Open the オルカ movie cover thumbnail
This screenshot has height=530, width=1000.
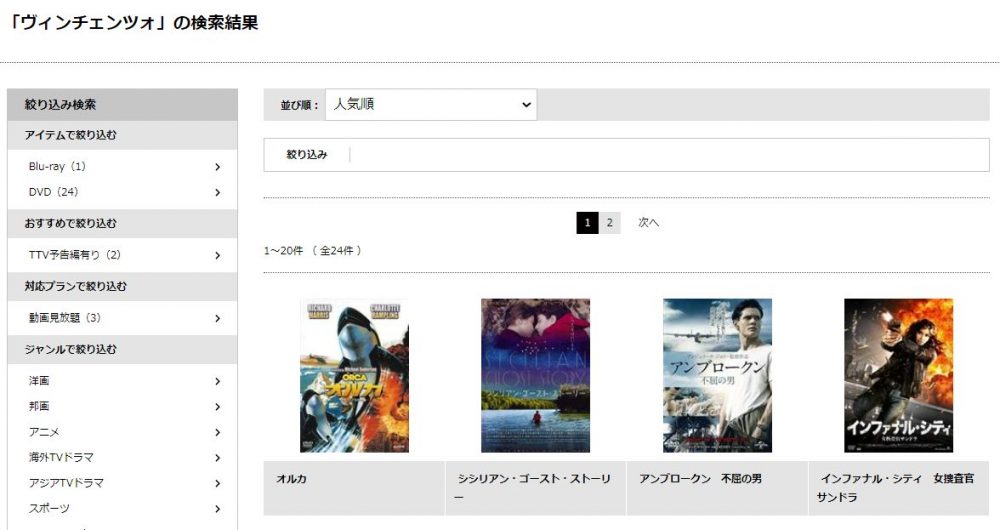coord(354,376)
